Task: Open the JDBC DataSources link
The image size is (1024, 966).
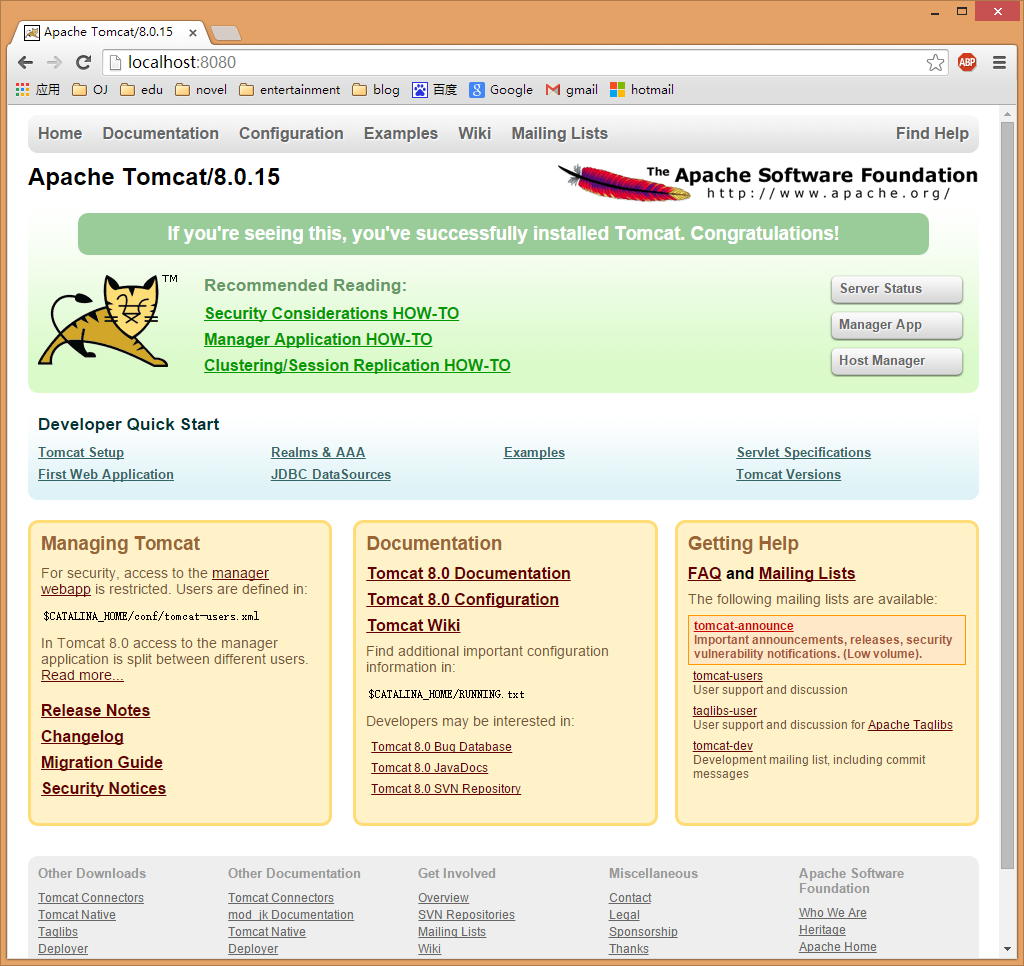Action: pos(331,474)
